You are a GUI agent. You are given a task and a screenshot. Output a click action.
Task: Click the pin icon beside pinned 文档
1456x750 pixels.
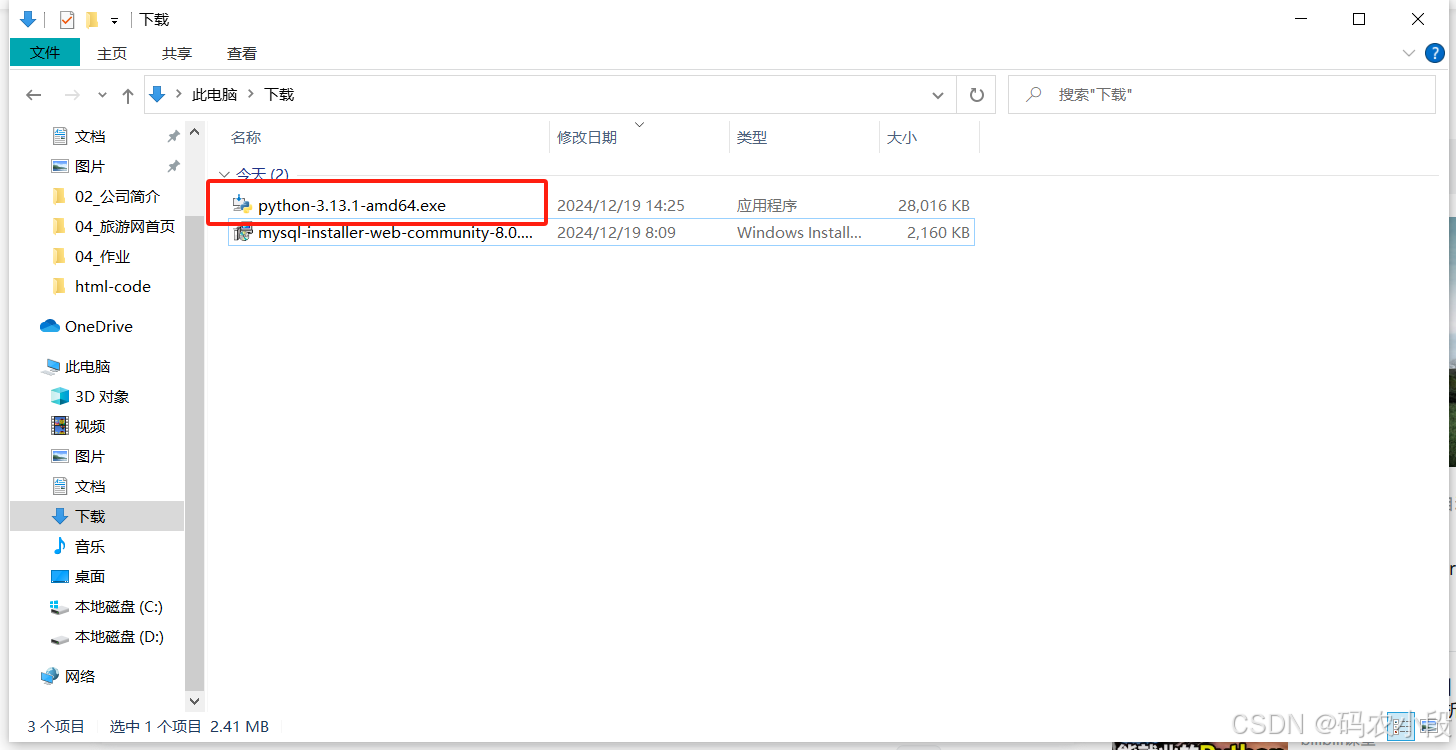[173, 137]
